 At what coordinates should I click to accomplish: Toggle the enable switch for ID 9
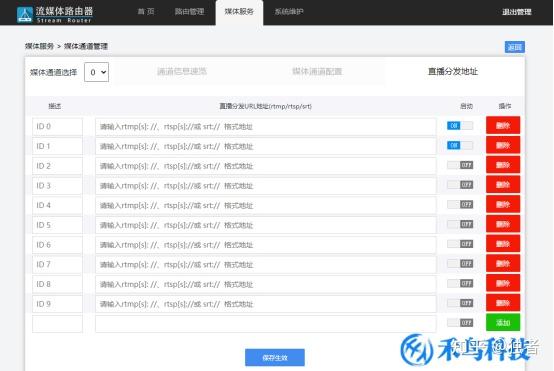[460, 303]
